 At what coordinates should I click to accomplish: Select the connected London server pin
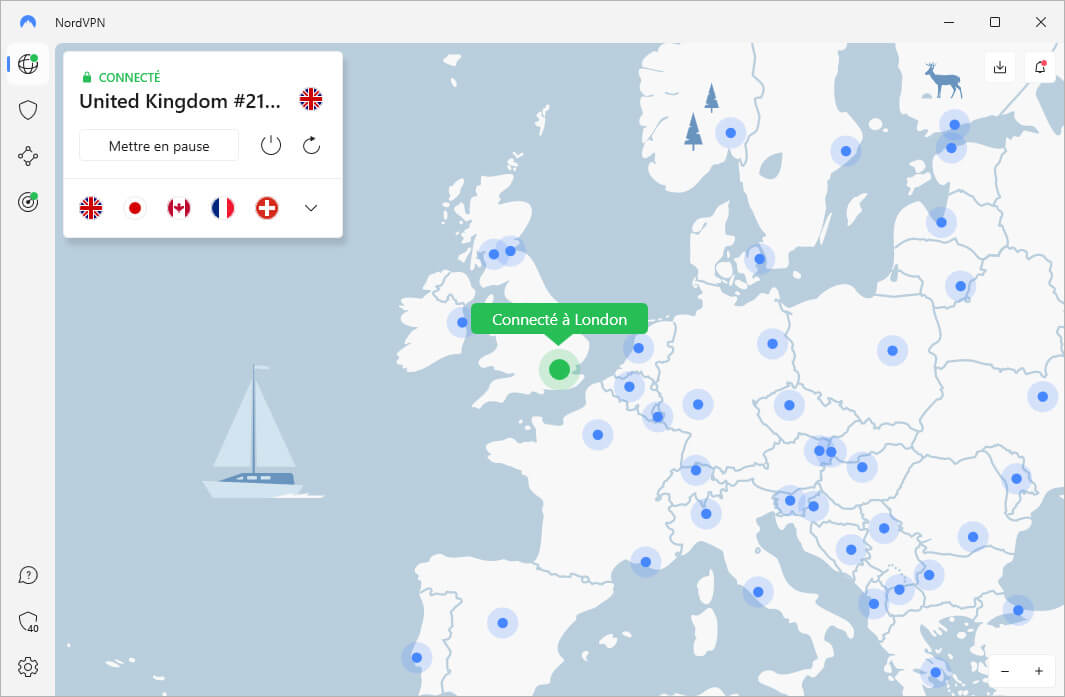[559, 370]
